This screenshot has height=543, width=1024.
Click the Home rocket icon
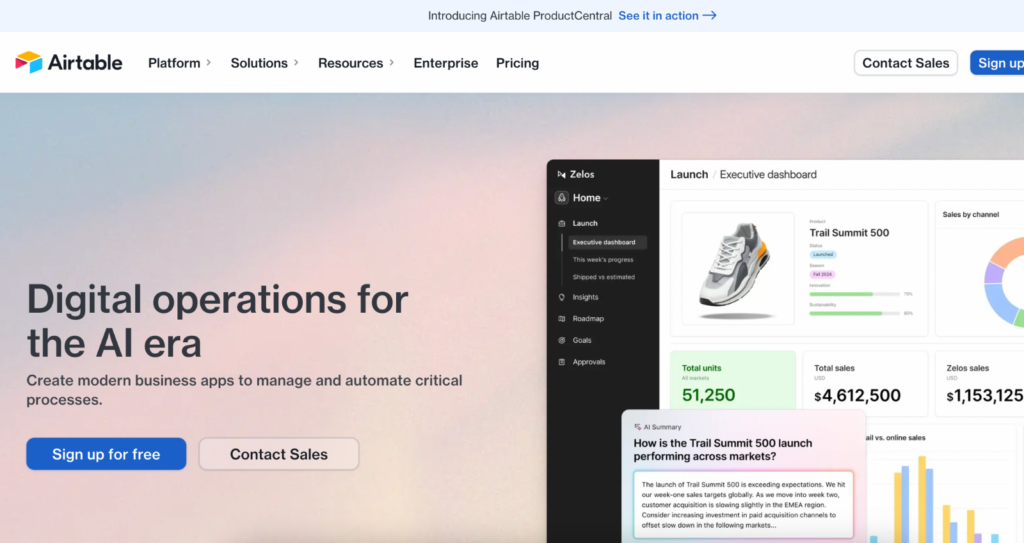point(562,197)
